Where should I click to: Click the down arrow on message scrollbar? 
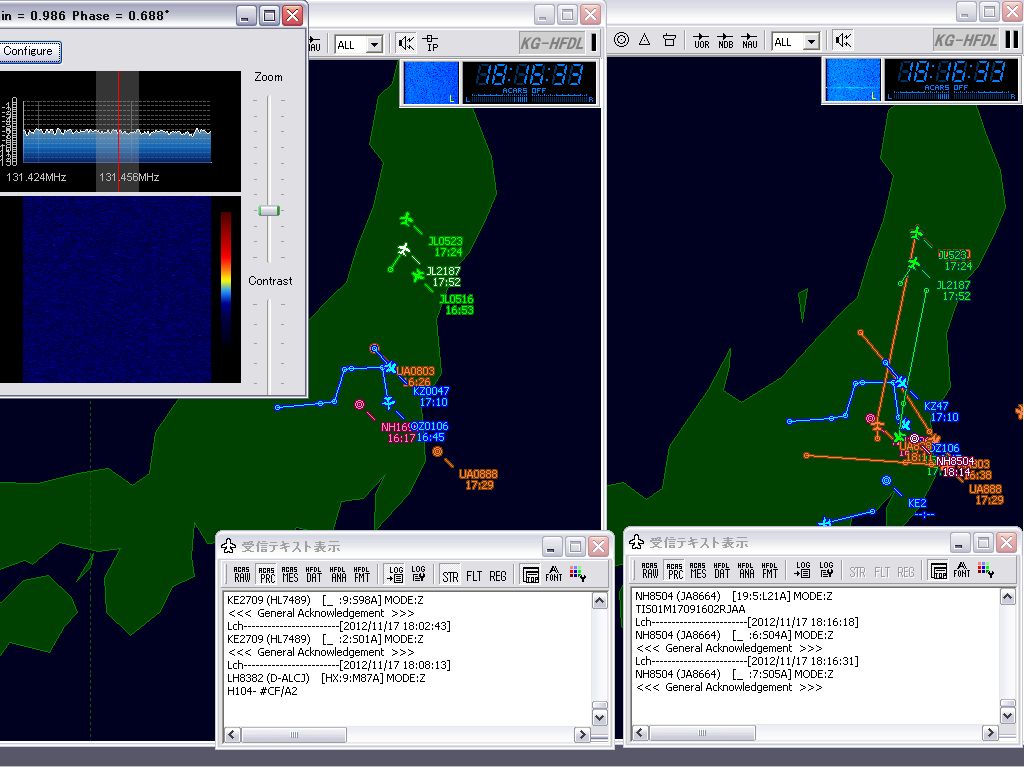599,717
